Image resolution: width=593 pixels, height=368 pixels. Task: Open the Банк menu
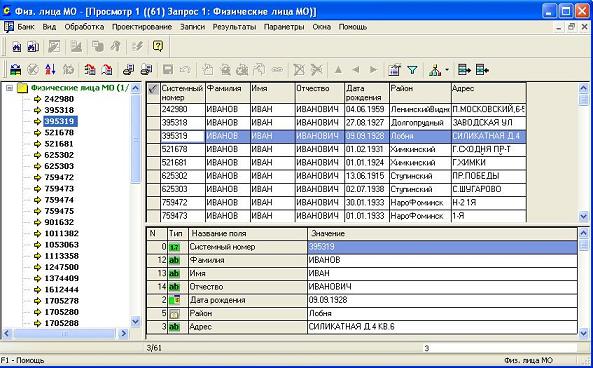coord(26,27)
